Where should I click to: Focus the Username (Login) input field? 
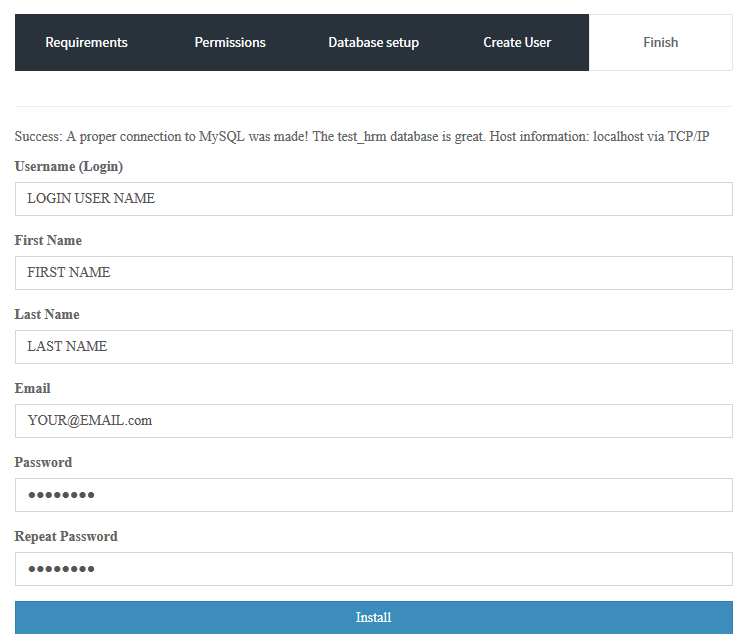pos(374,199)
